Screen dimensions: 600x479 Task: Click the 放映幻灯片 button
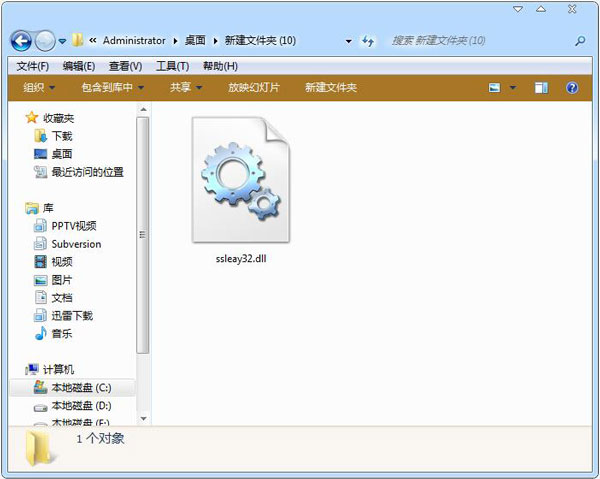[x=254, y=88]
